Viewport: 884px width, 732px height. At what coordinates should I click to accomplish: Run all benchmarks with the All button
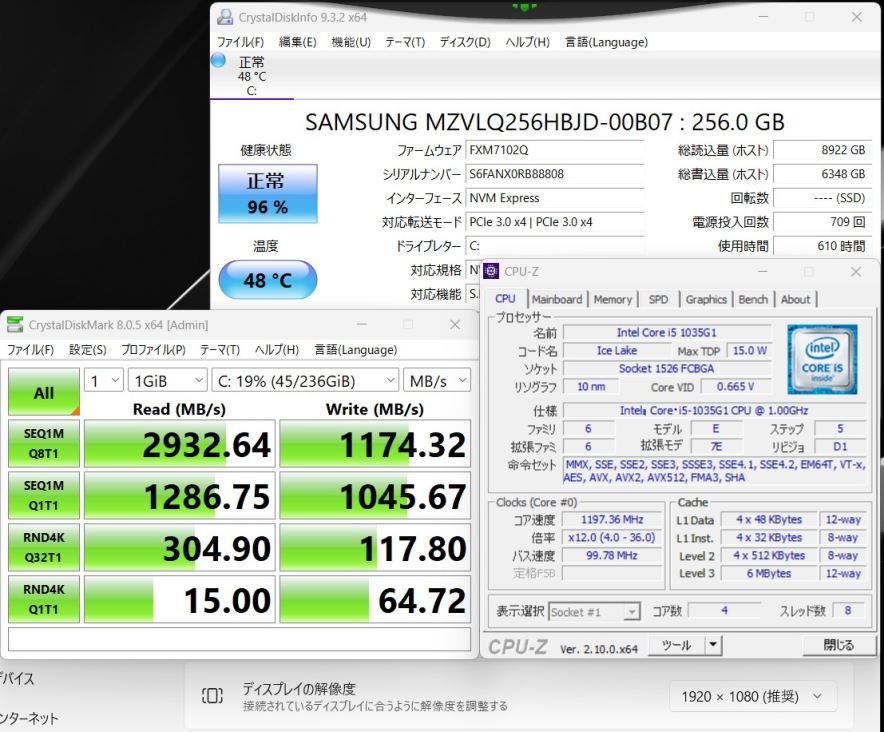pyautogui.click(x=43, y=392)
